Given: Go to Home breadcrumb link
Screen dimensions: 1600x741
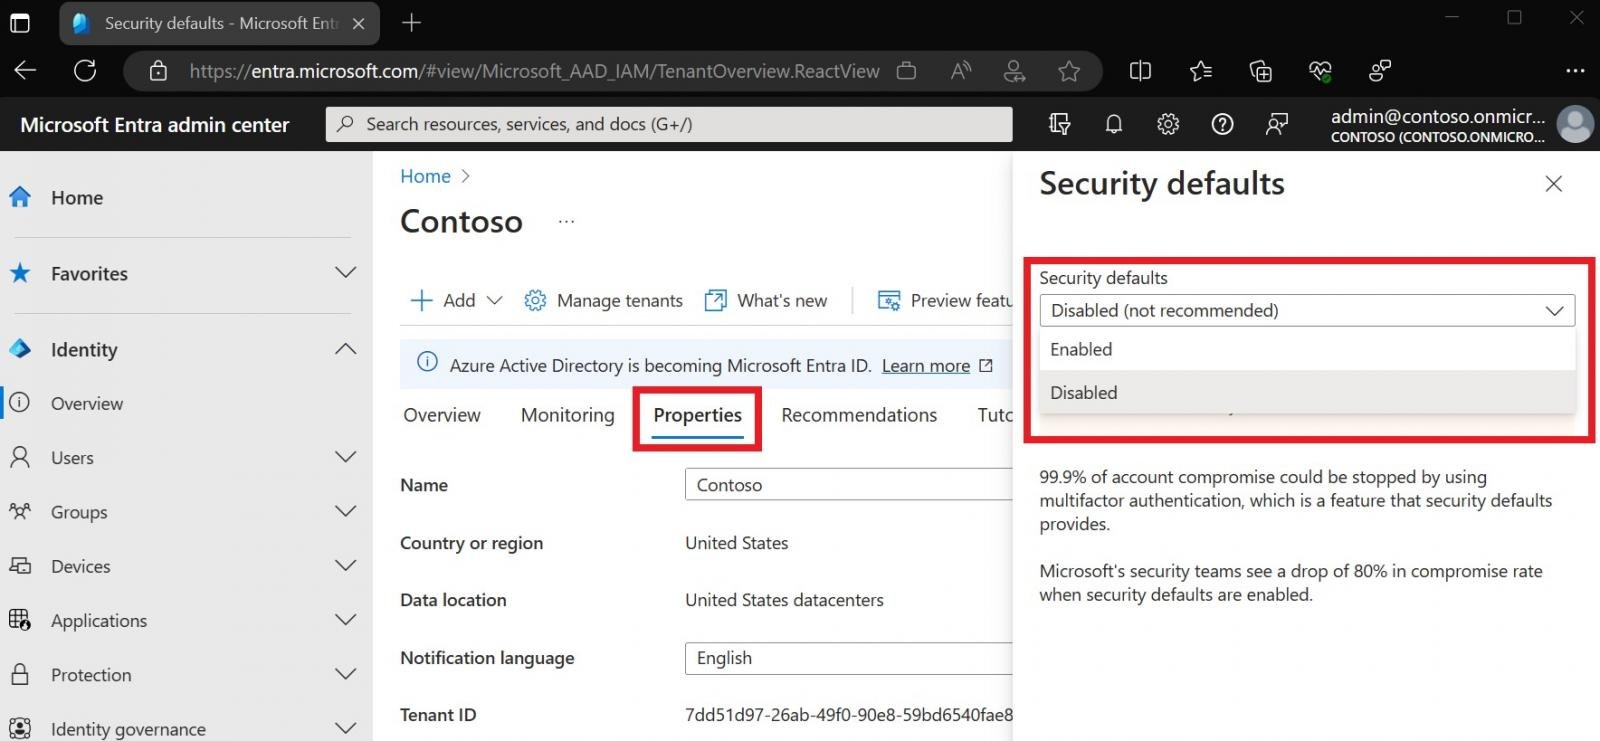Looking at the screenshot, I should (425, 176).
